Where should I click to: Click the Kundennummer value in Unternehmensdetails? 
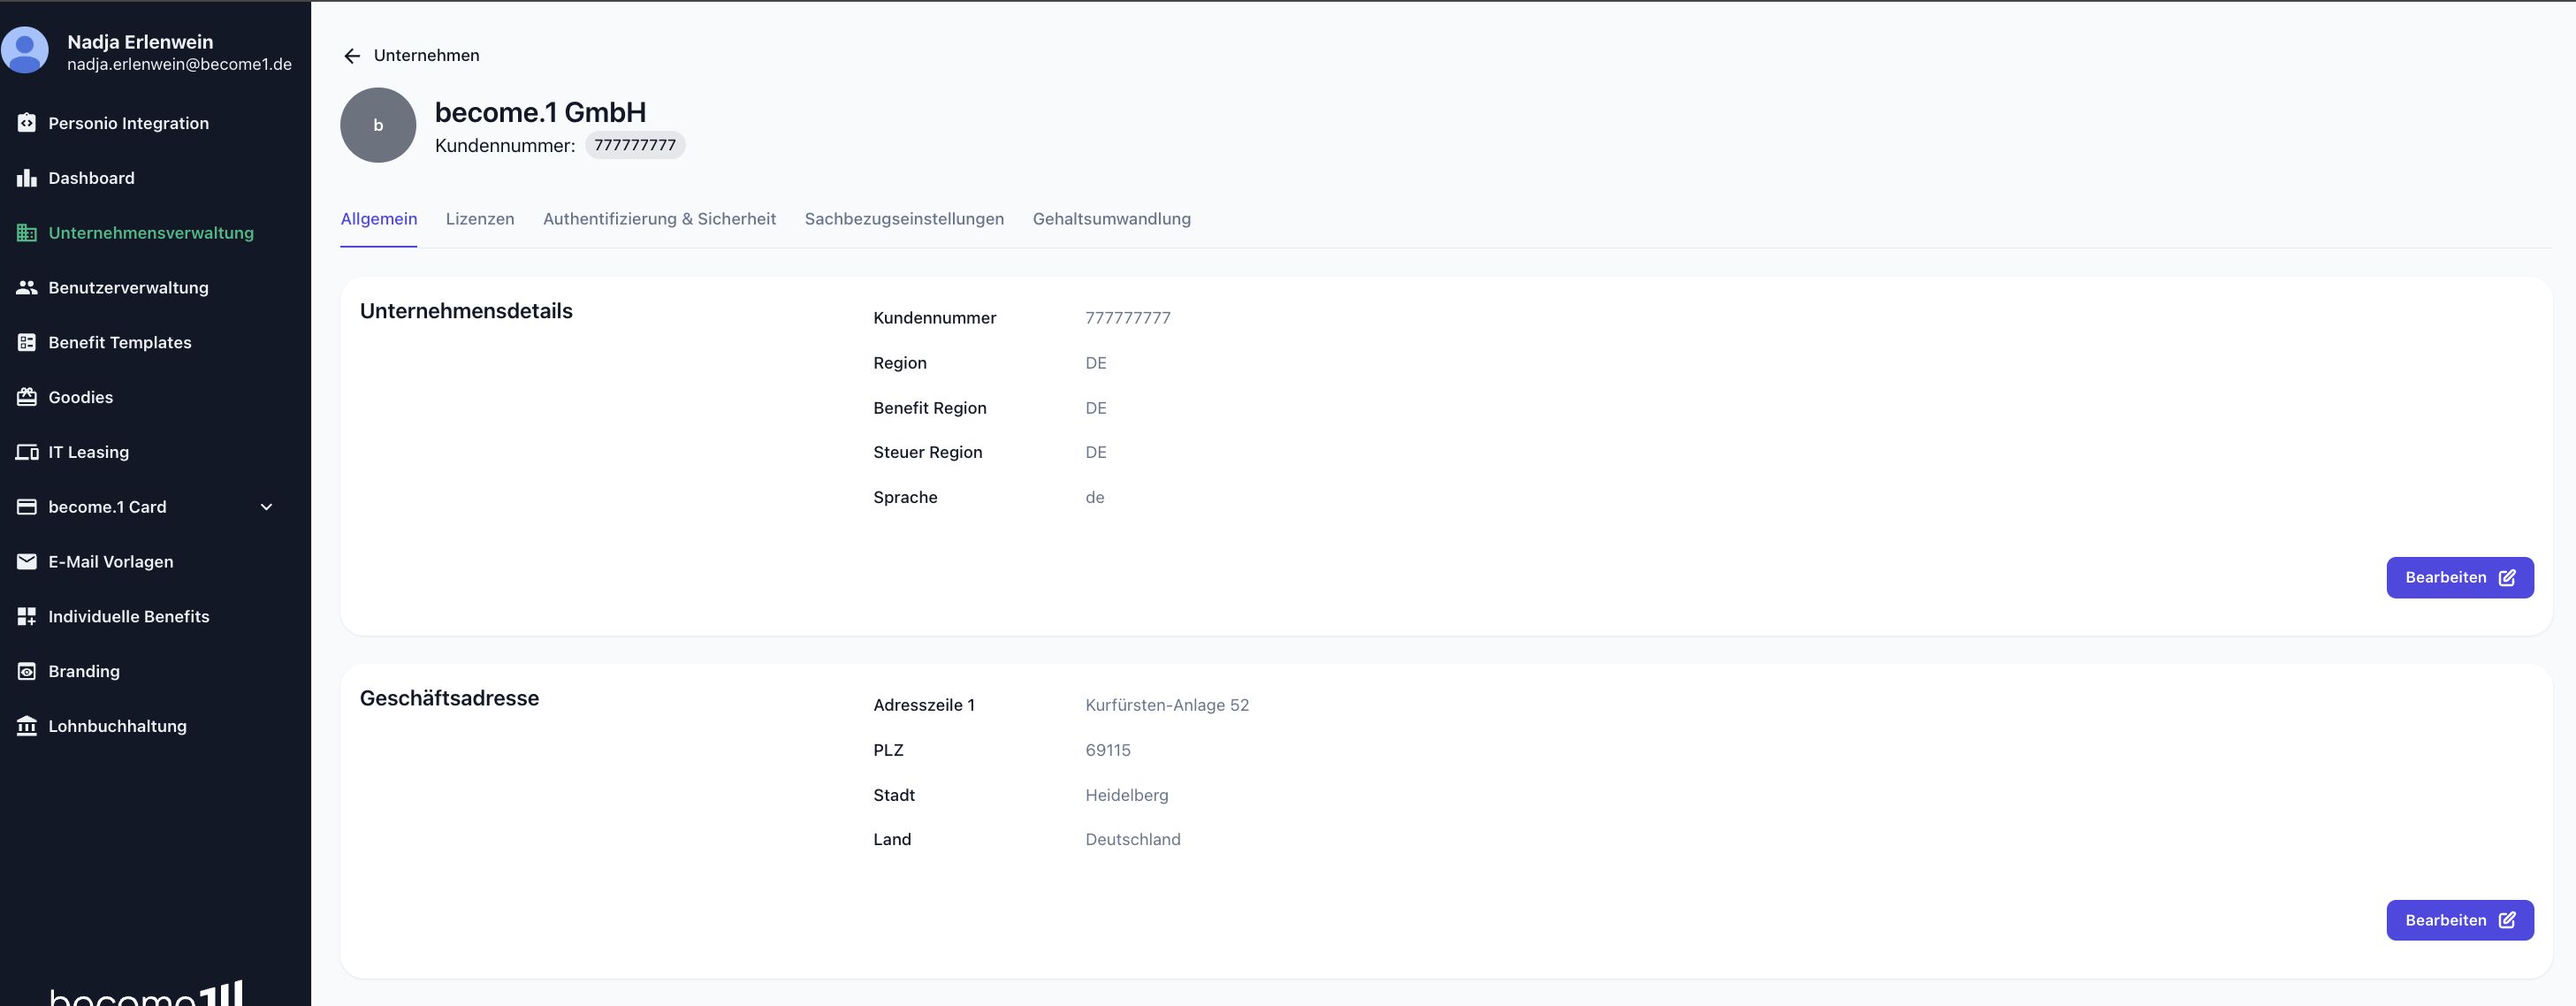(x=1128, y=318)
